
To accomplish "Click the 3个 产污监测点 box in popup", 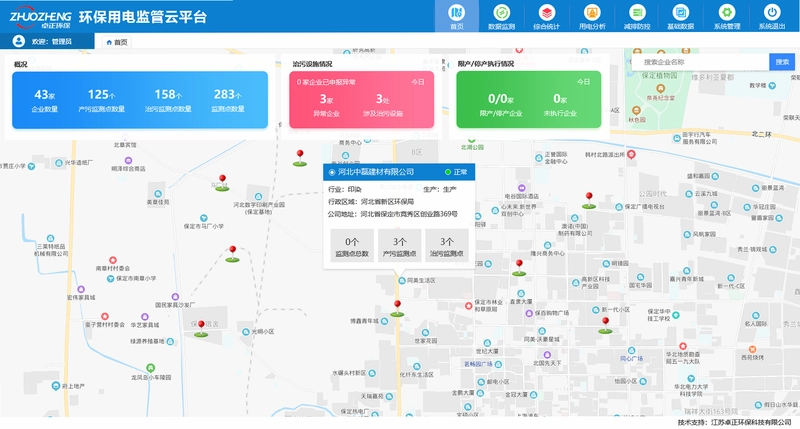I will [399, 245].
